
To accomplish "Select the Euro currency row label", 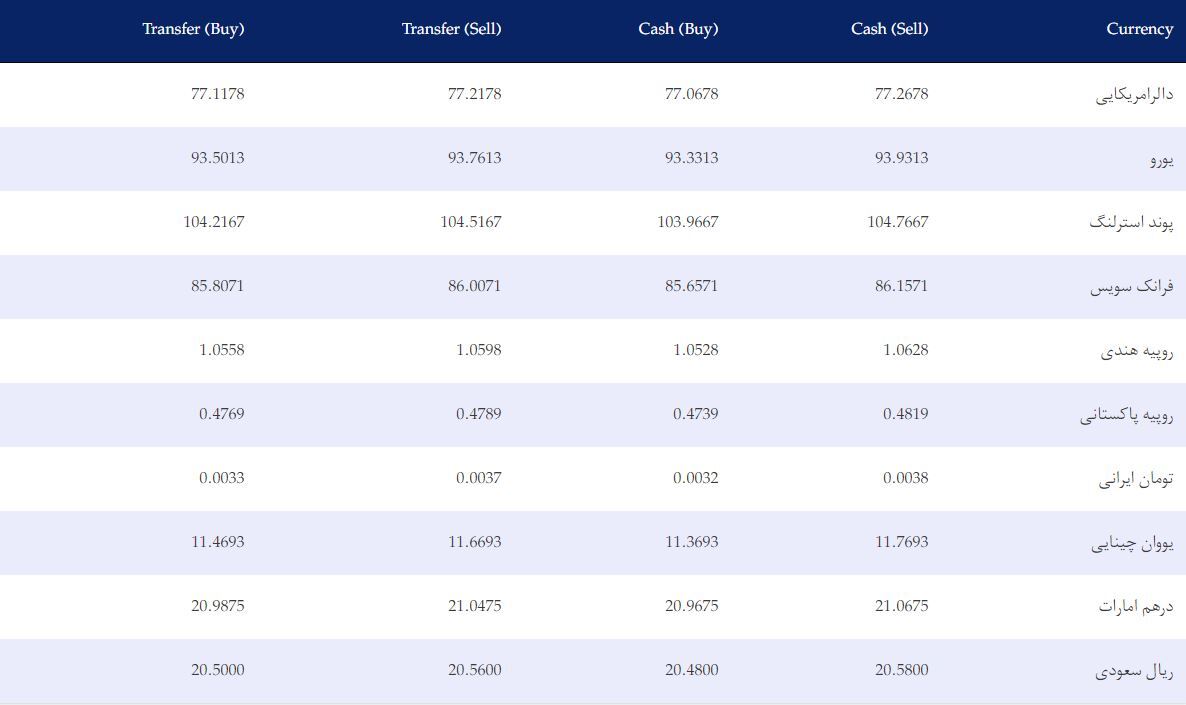I will coord(1162,160).
